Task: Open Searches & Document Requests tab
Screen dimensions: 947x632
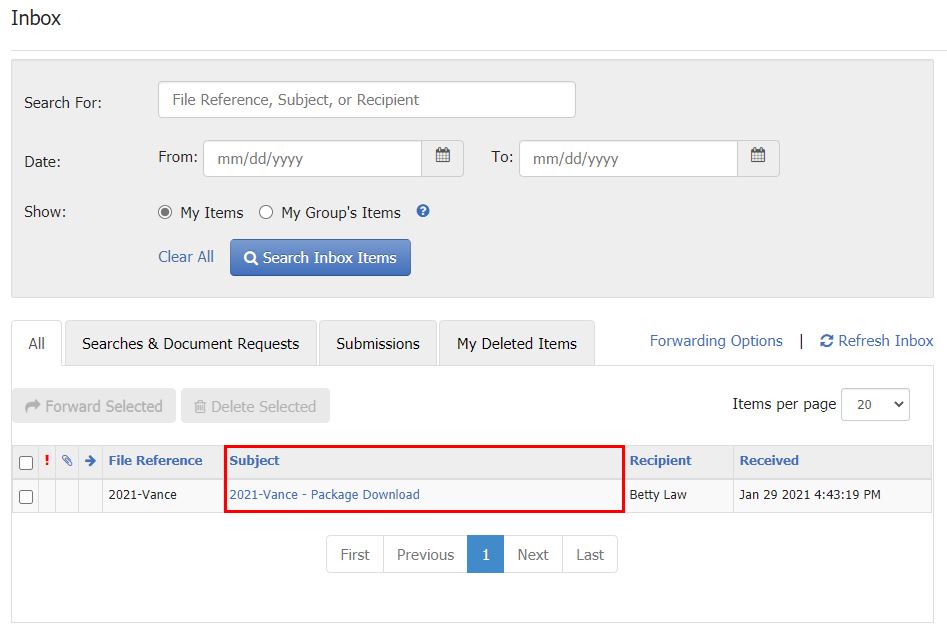Action: click(191, 343)
